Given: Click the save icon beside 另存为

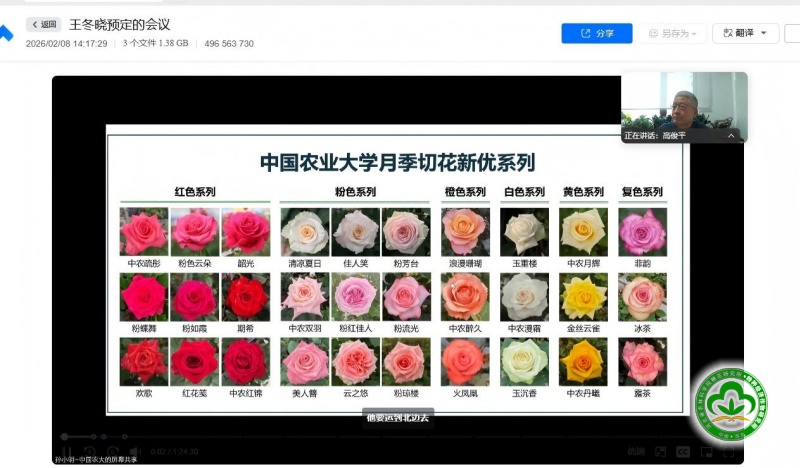Looking at the screenshot, I should click(653, 33).
